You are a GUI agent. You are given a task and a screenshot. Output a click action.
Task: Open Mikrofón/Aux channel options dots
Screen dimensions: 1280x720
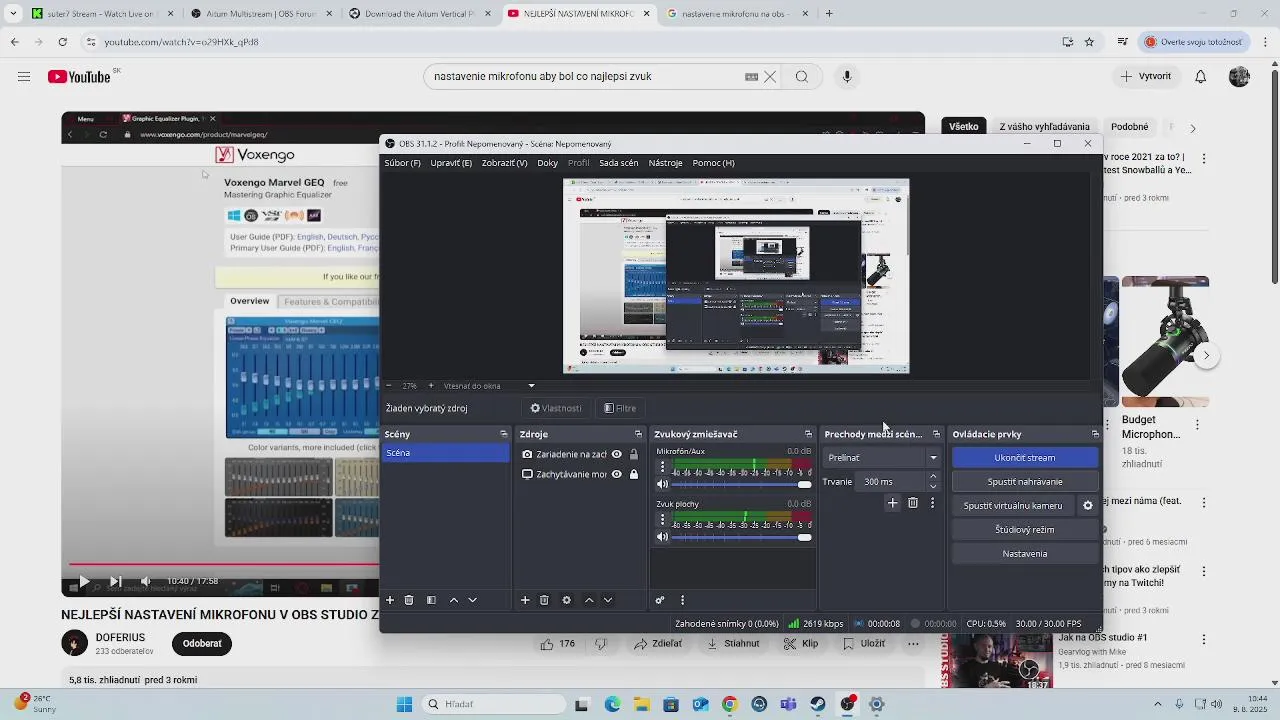click(x=662, y=467)
